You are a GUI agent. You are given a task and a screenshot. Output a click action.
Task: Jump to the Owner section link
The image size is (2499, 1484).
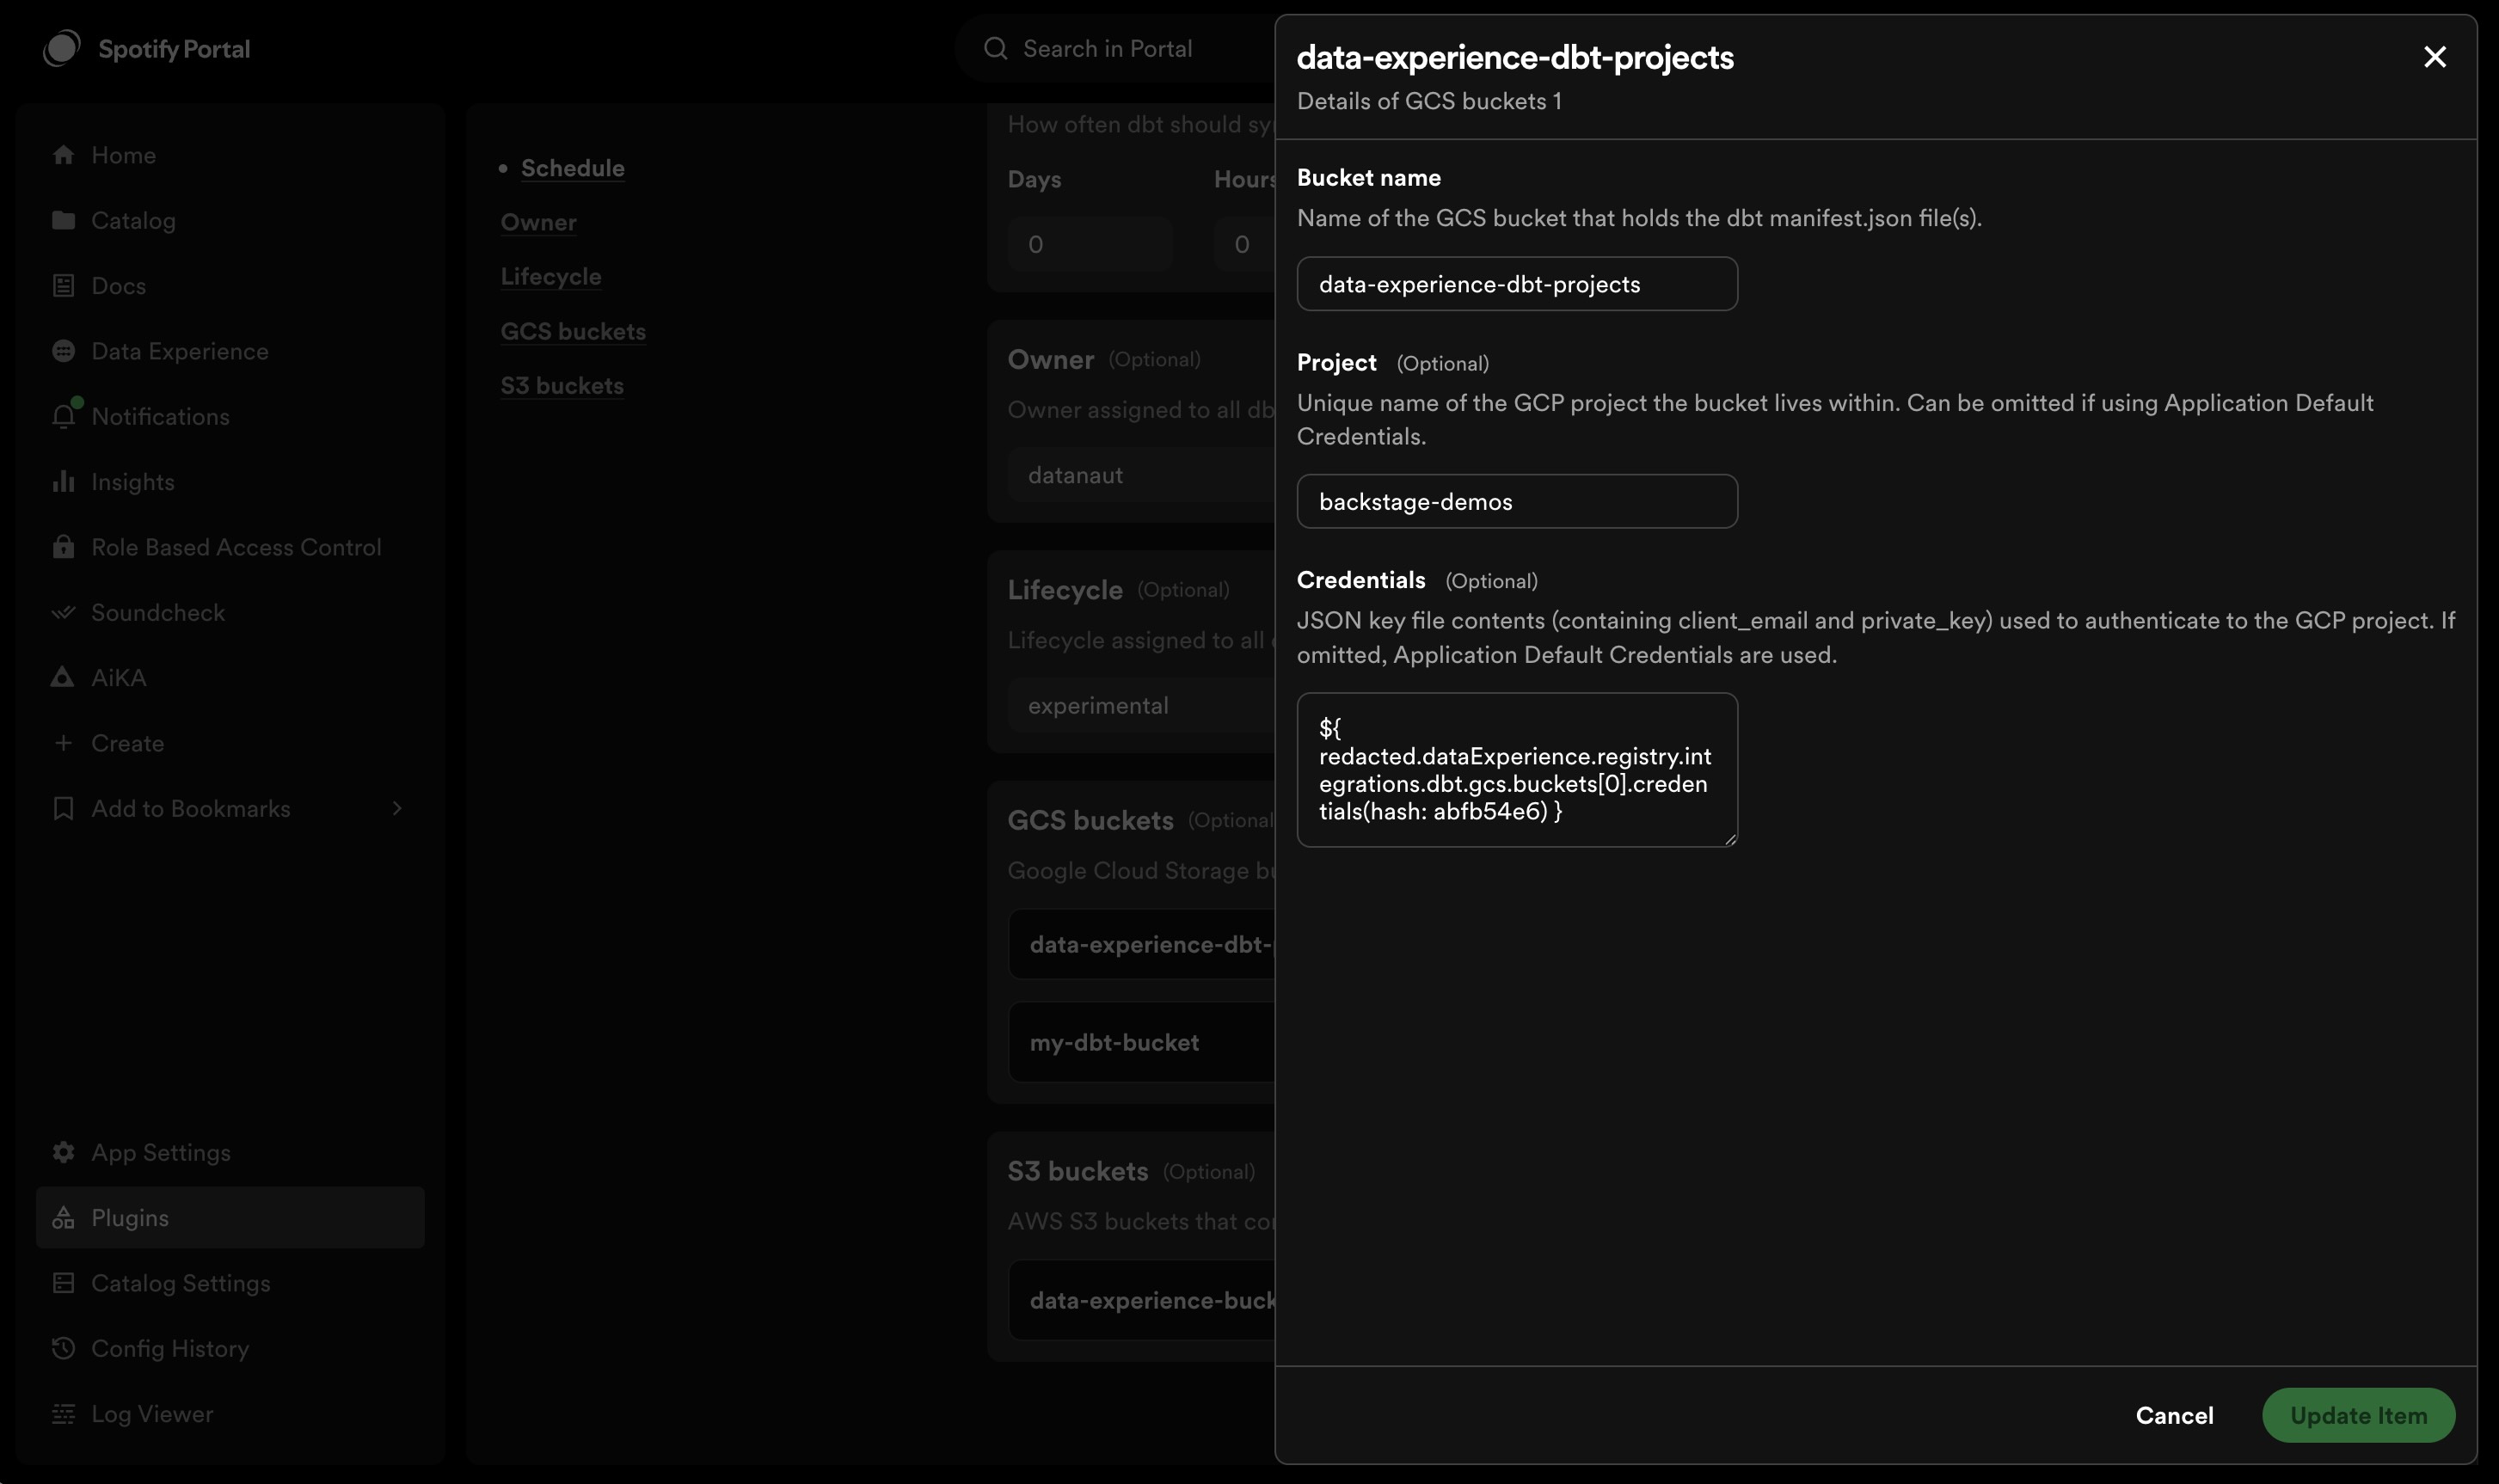[539, 222]
